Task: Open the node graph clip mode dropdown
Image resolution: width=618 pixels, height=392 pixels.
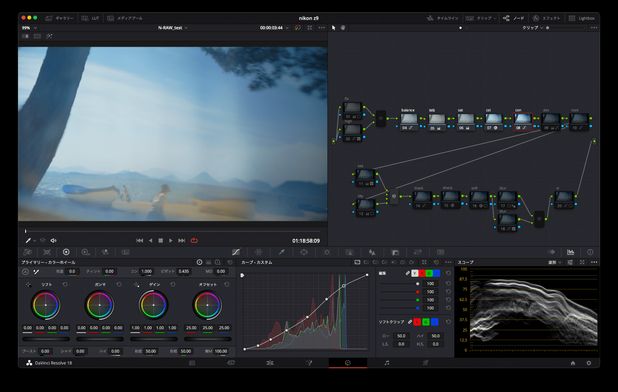Action: click(x=532, y=28)
